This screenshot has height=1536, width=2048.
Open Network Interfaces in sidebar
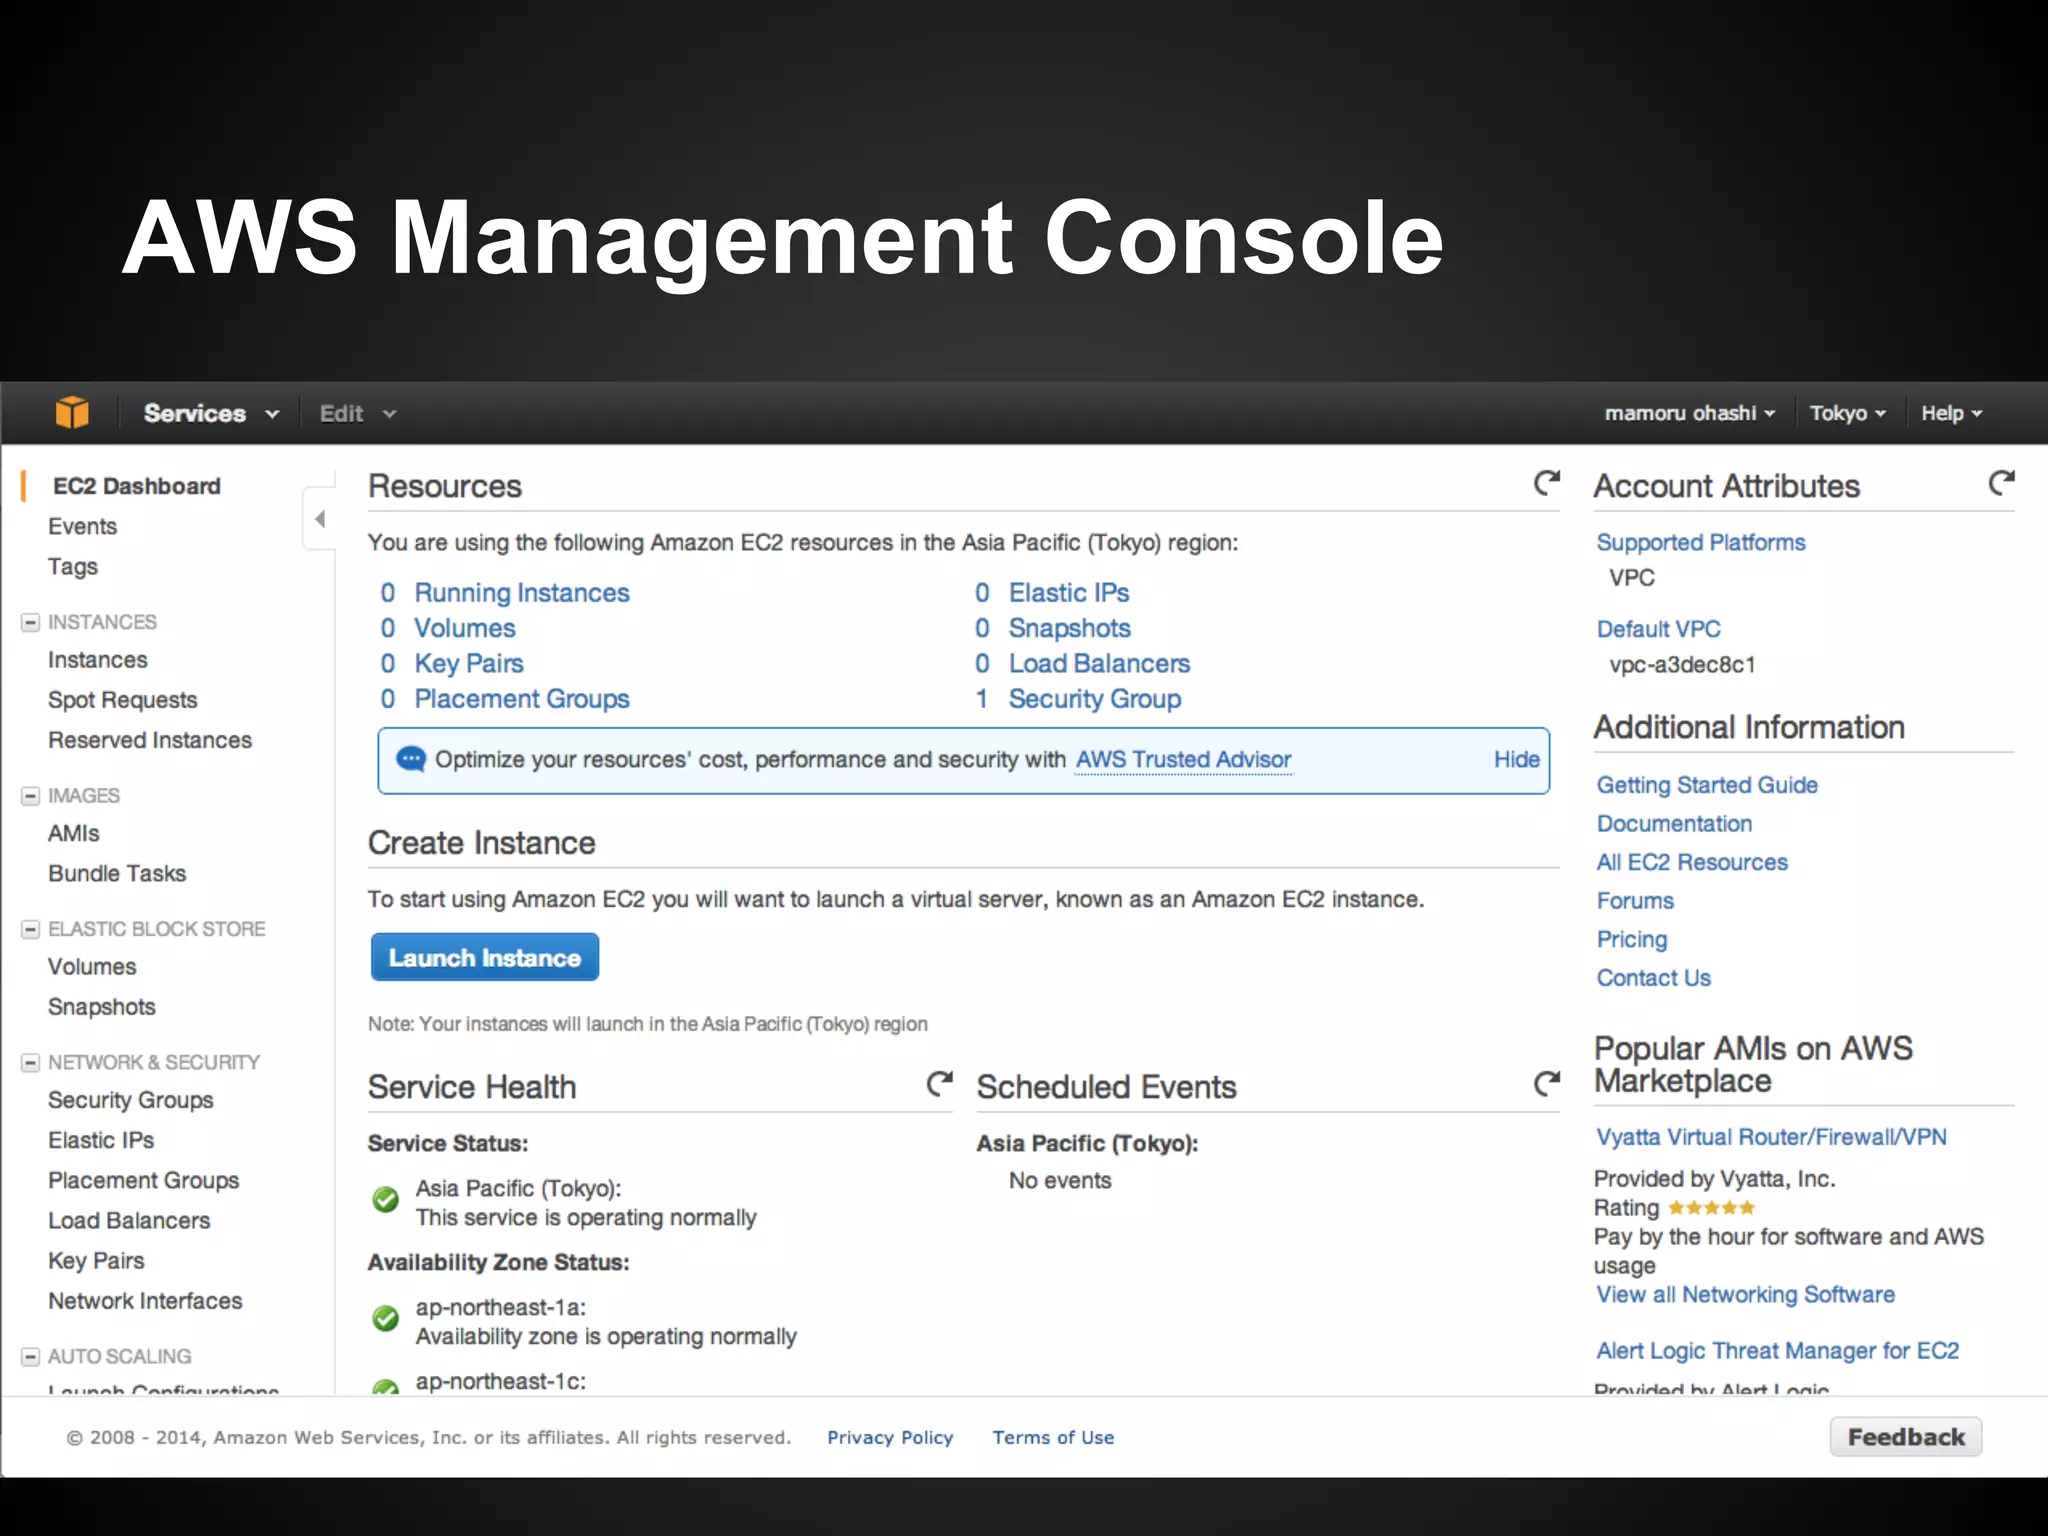(x=145, y=1300)
